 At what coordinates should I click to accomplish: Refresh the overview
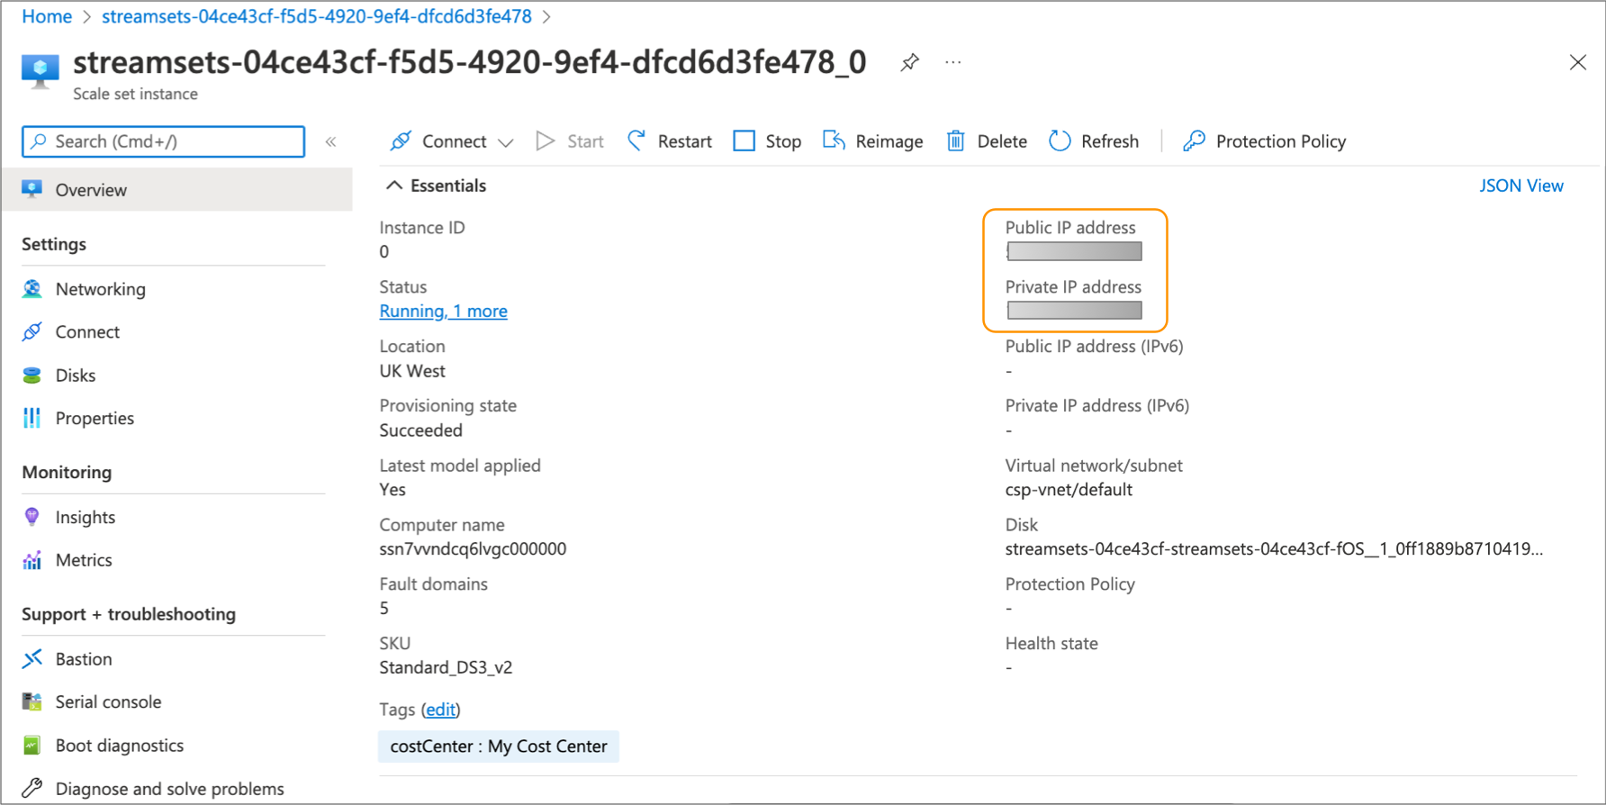[1094, 141]
